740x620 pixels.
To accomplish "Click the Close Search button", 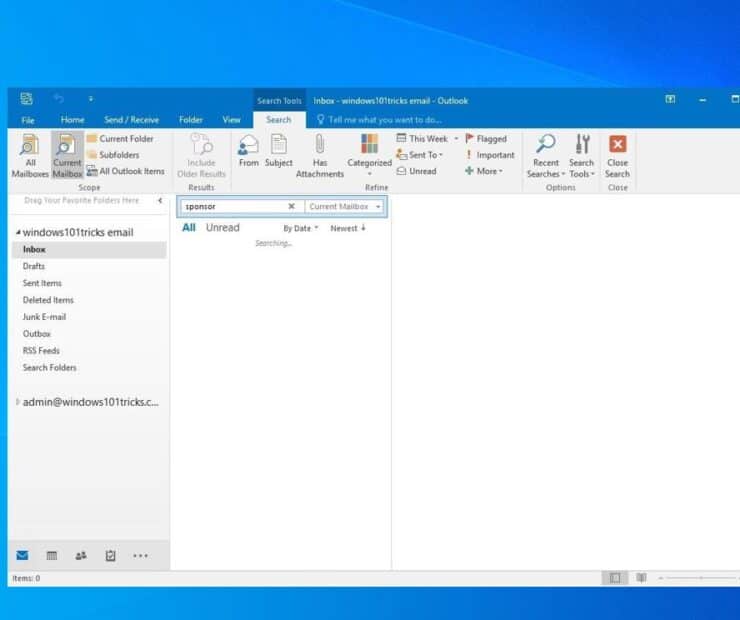I will point(617,155).
